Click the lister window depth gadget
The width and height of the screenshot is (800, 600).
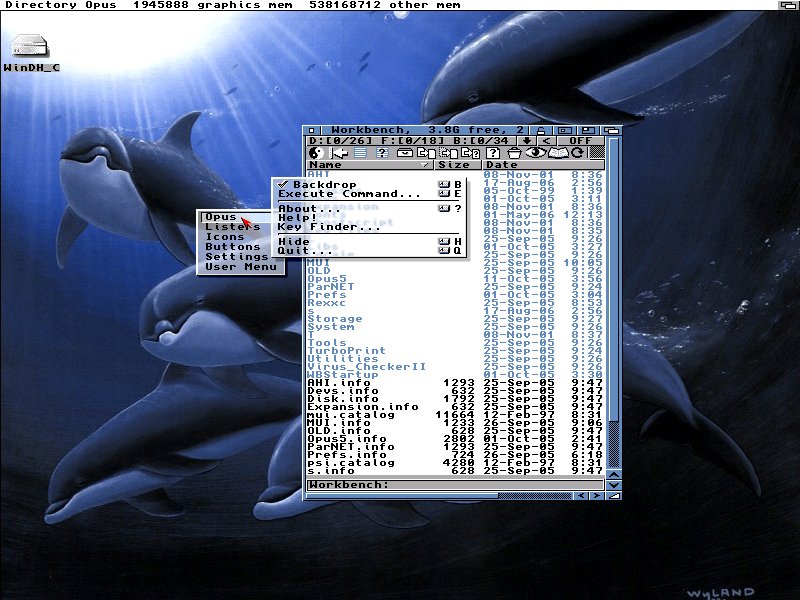coord(611,131)
